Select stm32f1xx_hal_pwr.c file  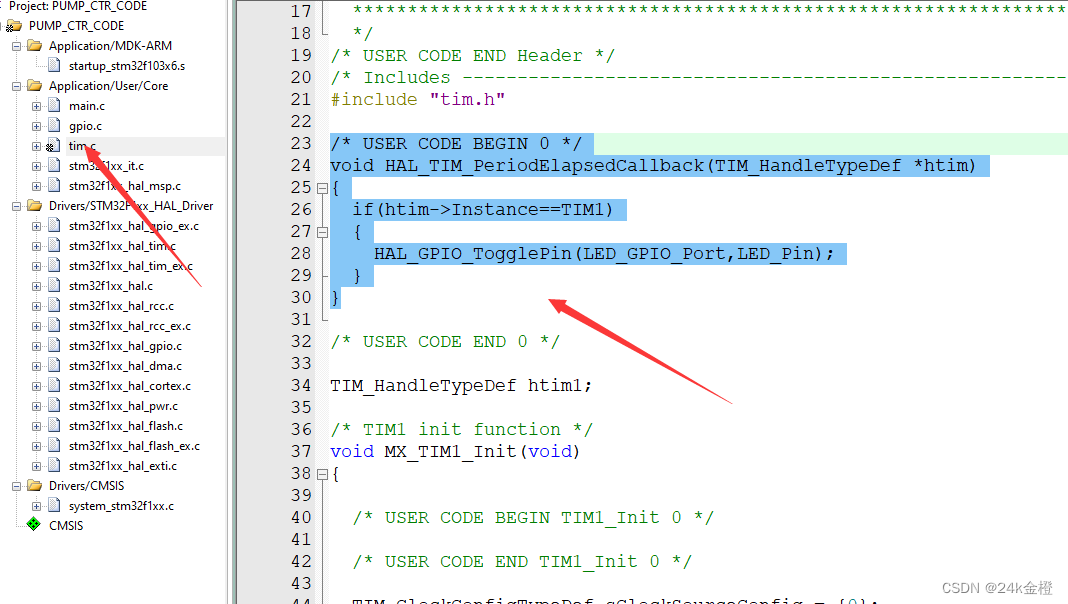pos(123,406)
